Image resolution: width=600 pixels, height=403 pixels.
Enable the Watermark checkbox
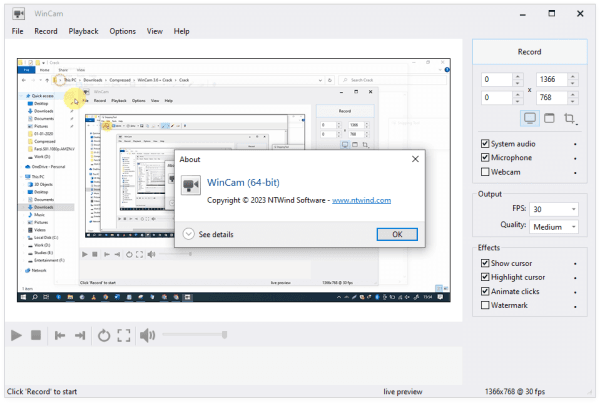click(x=485, y=305)
